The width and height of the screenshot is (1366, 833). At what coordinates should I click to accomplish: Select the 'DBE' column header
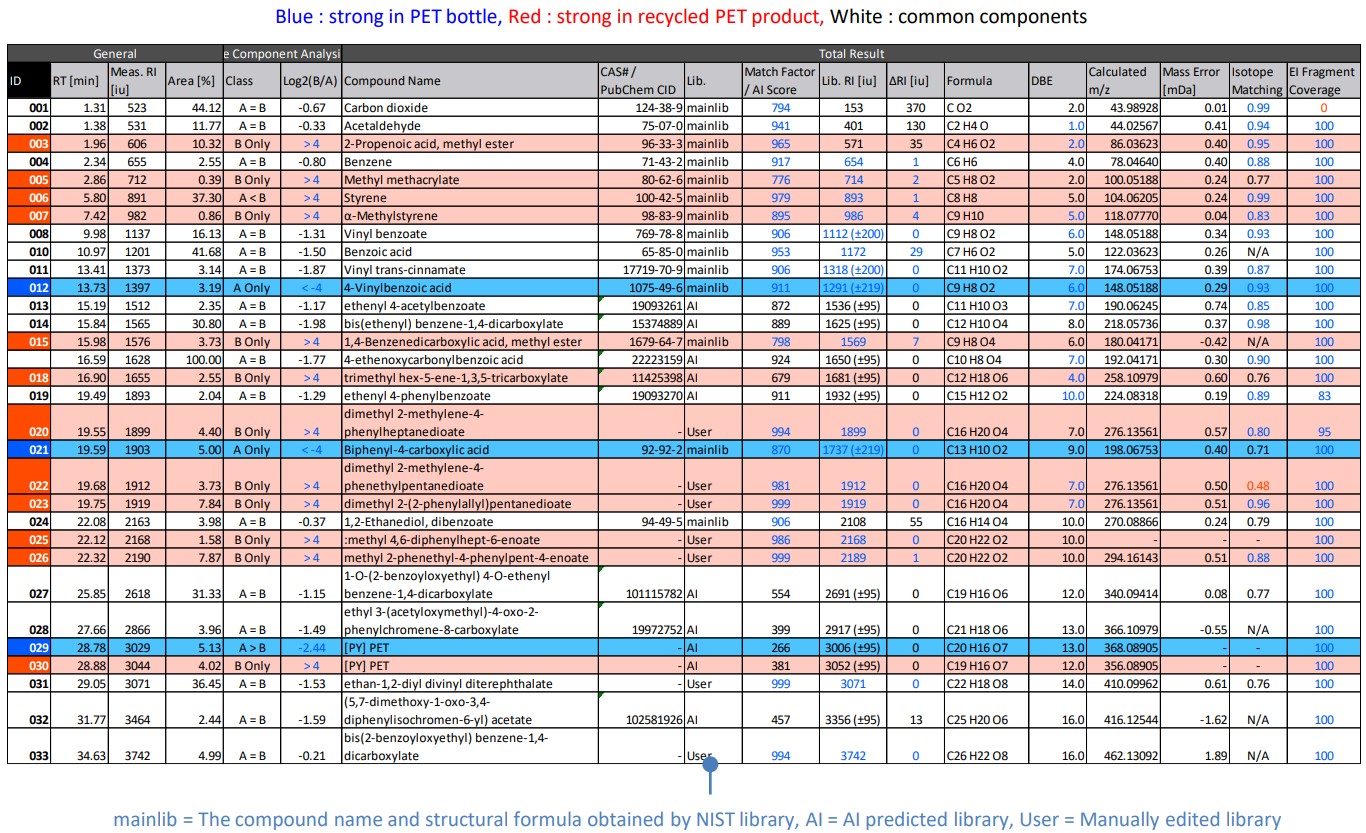tap(1057, 81)
